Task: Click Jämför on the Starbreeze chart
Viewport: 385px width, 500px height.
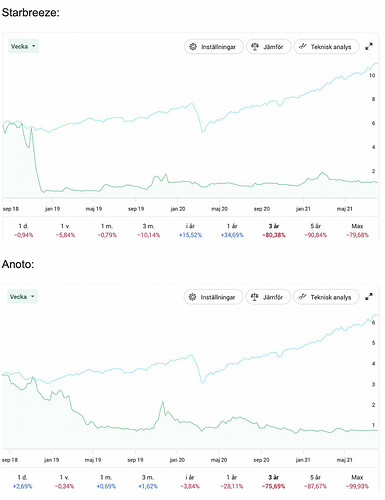Action: click(x=269, y=47)
